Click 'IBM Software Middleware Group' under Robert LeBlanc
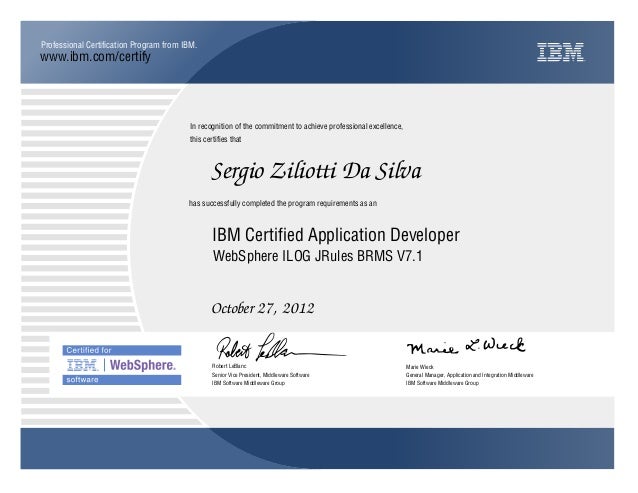This screenshot has height=493, width=638. point(248,383)
